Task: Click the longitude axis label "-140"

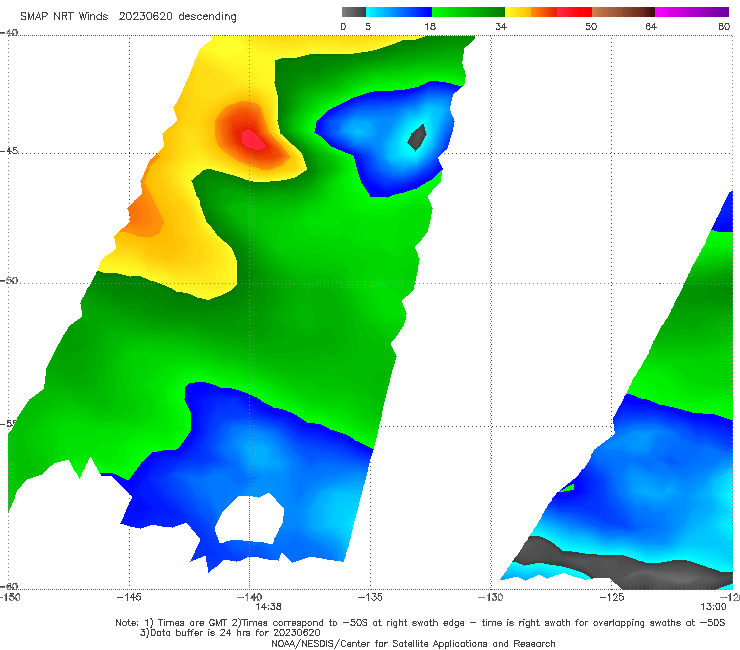Action: 249,597
